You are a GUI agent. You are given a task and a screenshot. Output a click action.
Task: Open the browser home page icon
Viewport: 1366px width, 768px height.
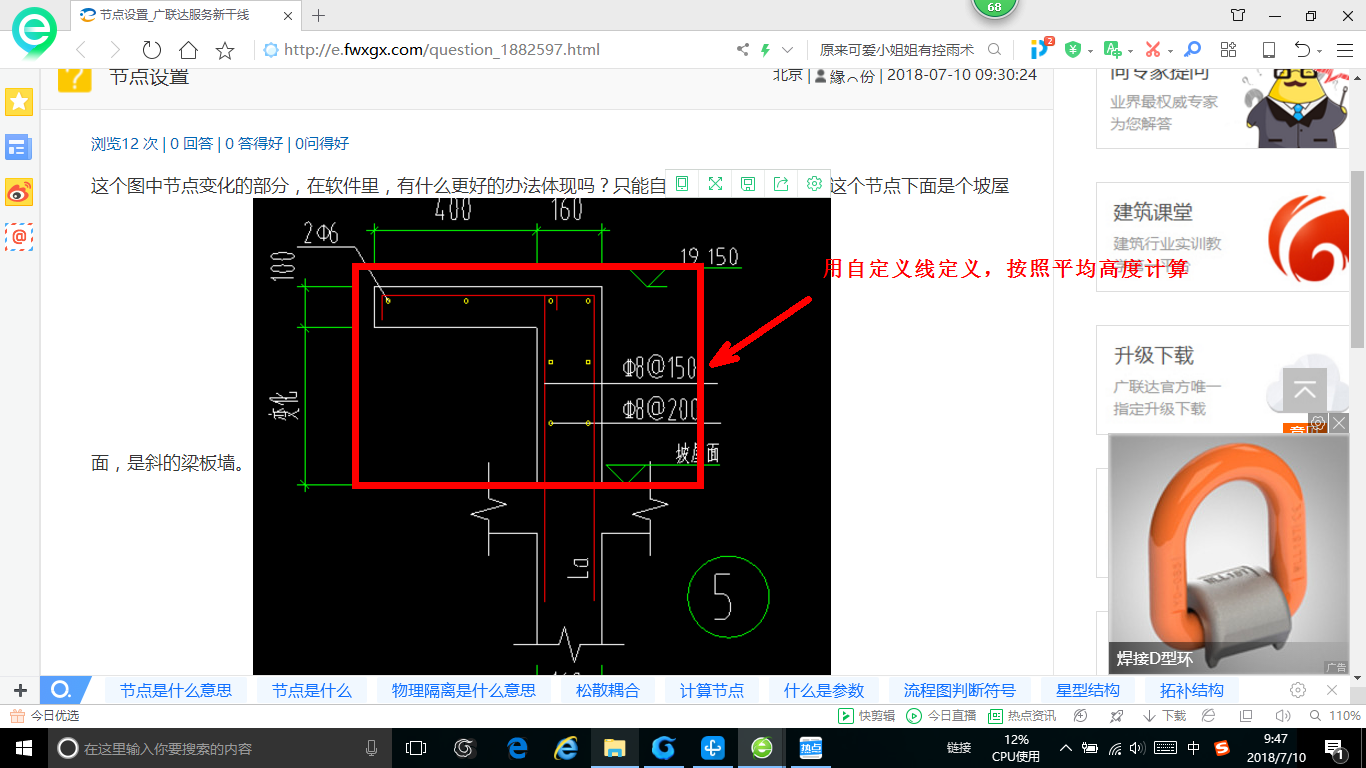tap(188, 50)
